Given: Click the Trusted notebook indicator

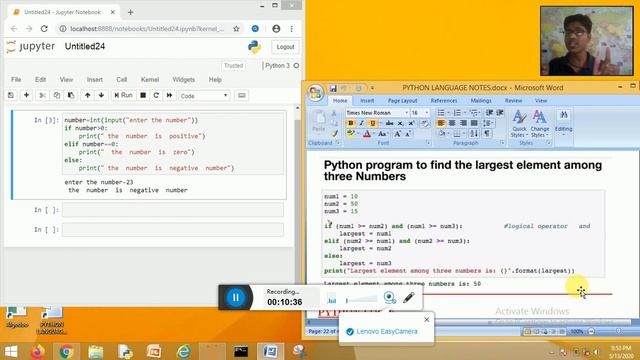Looking at the screenshot, I should click(233, 66).
